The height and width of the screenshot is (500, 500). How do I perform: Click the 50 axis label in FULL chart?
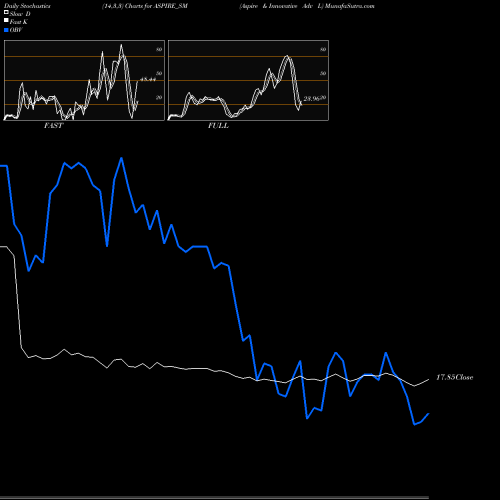[x=323, y=73]
